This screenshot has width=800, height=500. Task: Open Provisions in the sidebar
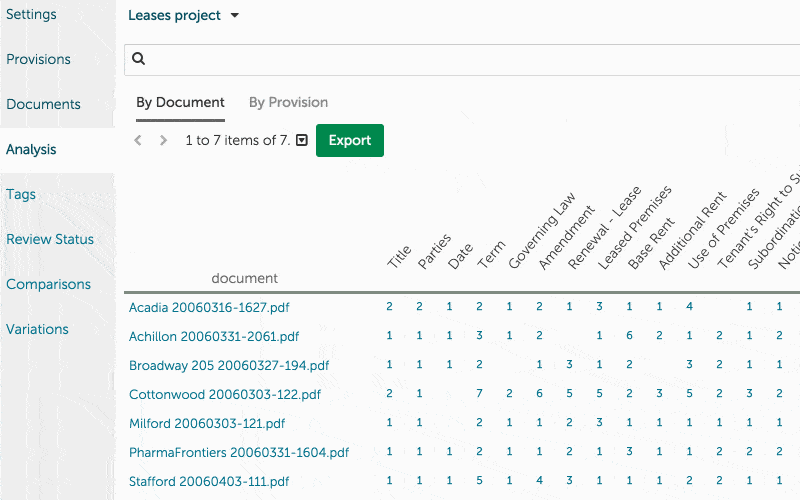click(x=38, y=59)
